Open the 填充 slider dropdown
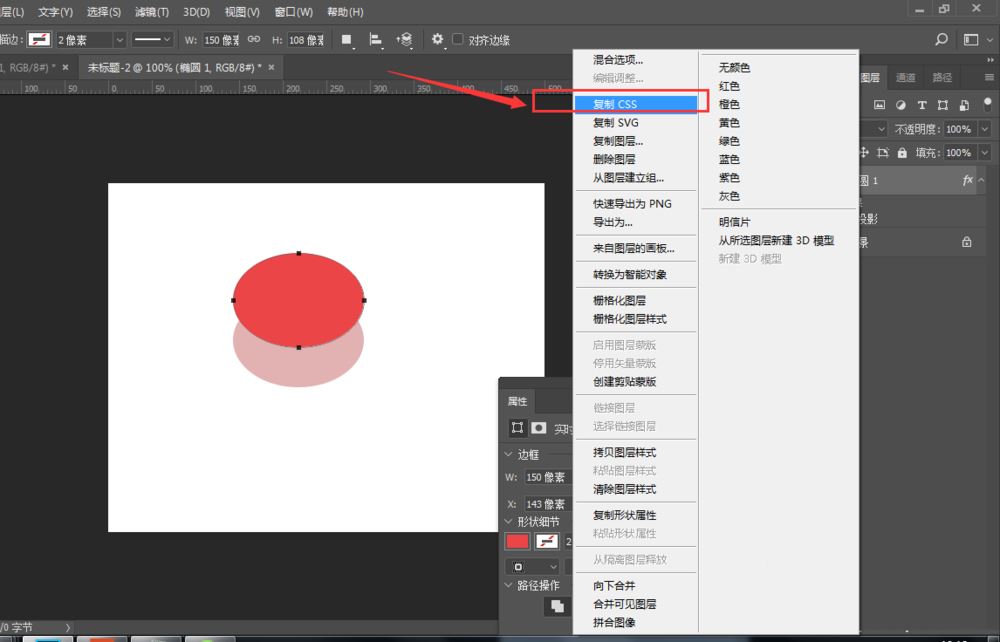The image size is (1000, 642). 985,153
